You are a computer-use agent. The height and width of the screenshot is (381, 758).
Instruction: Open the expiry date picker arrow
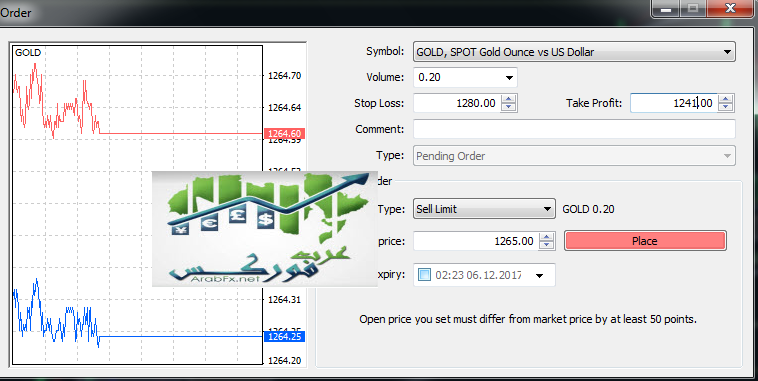click(x=539, y=276)
